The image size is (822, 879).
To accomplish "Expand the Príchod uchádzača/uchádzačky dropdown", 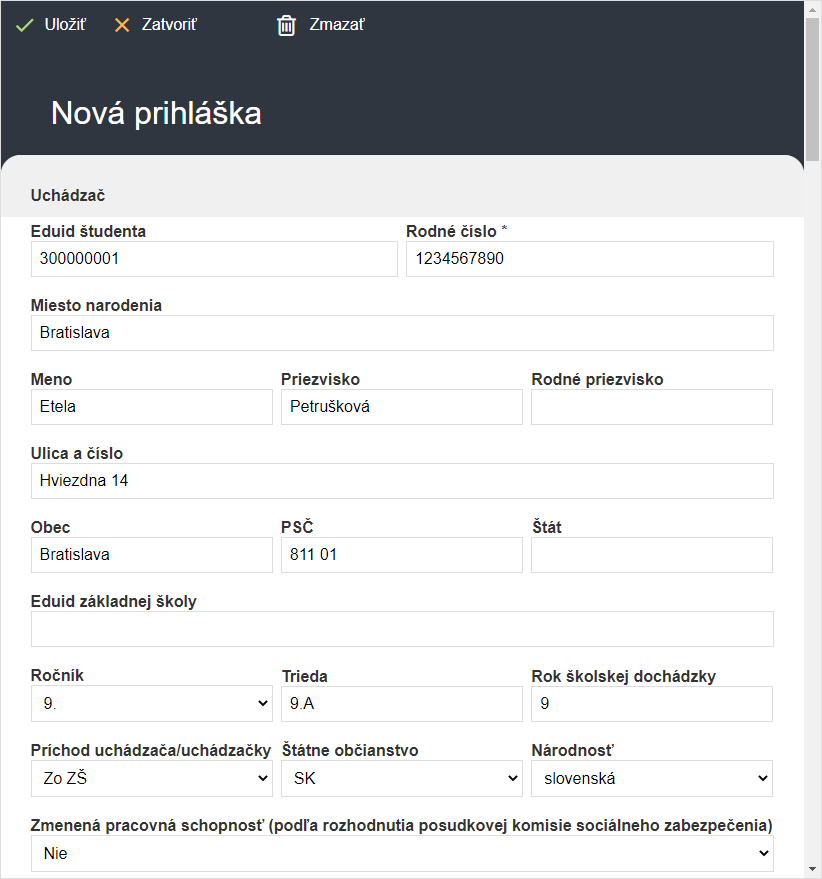I will coord(151,778).
